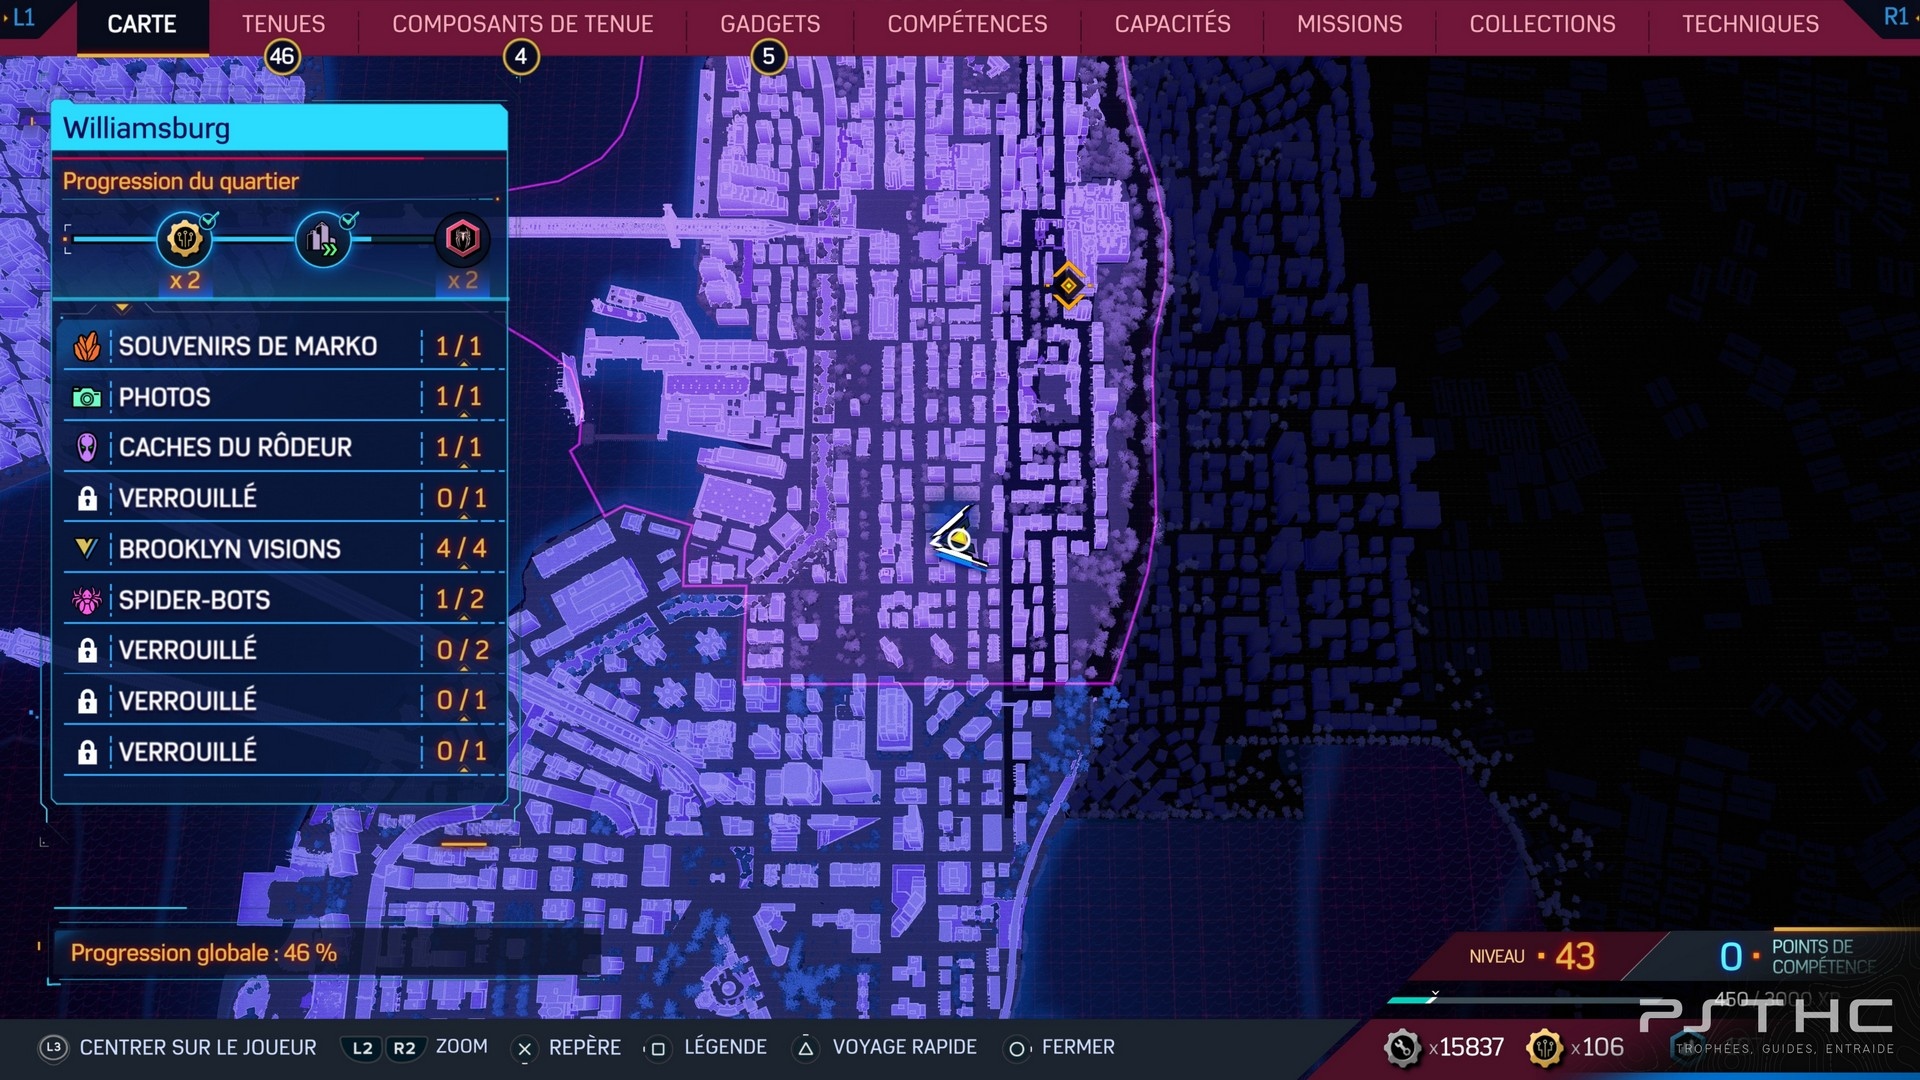This screenshot has height=1080, width=1920.
Task: Click the NIVEAU 43 indicator
Action: pos(1532,956)
